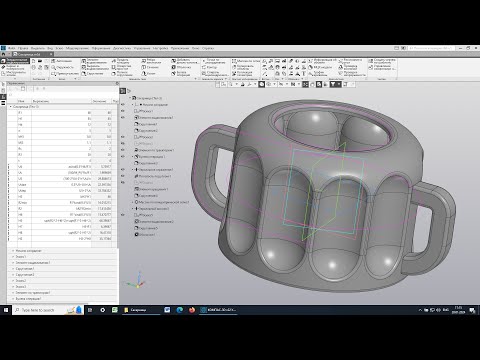Select Оболочка:1 in the model tree
Screen dimensions: 480x360
tap(145, 235)
